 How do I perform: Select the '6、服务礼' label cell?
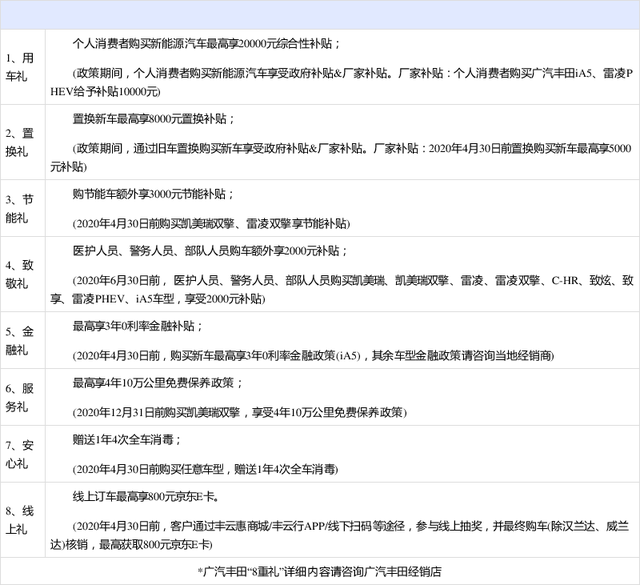tap(20, 397)
